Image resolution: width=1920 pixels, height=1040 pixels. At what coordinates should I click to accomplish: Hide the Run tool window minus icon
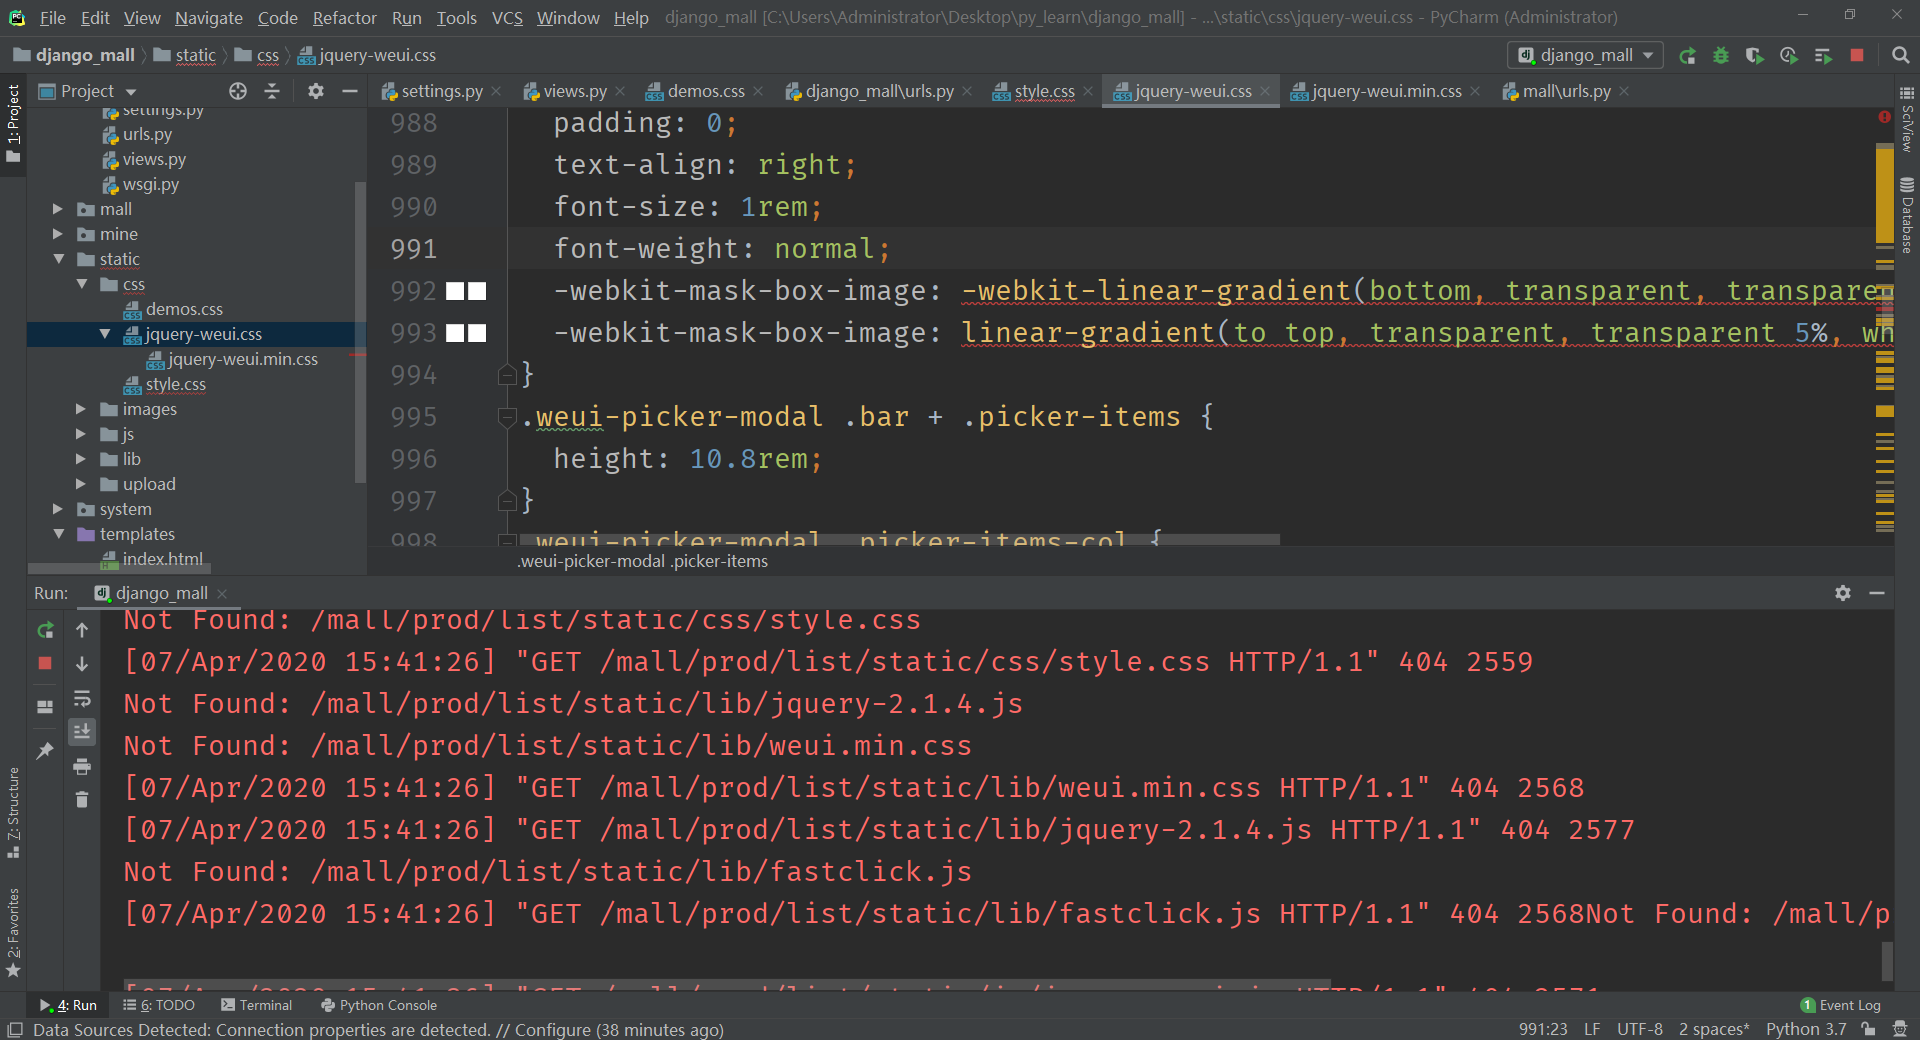coord(1877,593)
